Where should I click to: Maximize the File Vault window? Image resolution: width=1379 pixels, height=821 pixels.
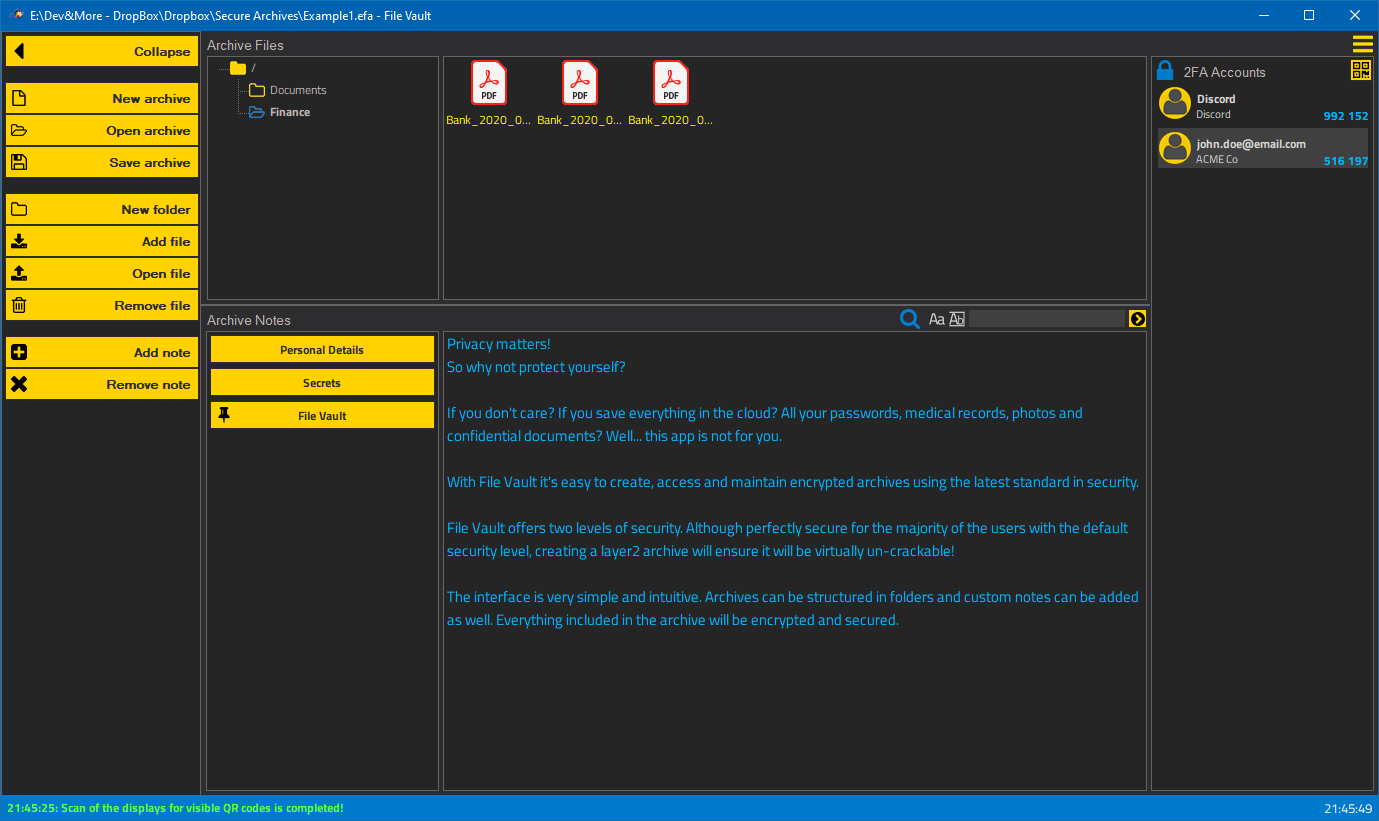point(1309,15)
